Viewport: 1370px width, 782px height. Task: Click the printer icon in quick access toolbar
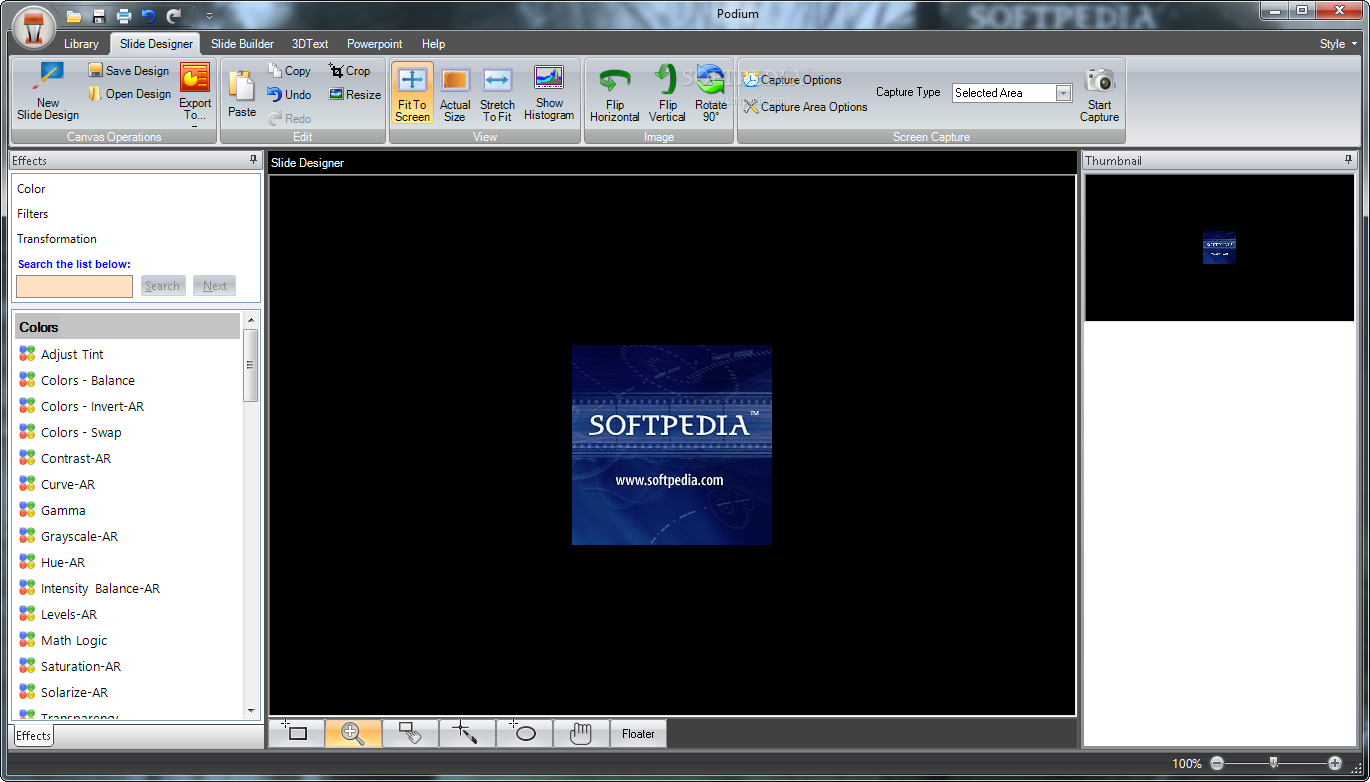pos(124,16)
